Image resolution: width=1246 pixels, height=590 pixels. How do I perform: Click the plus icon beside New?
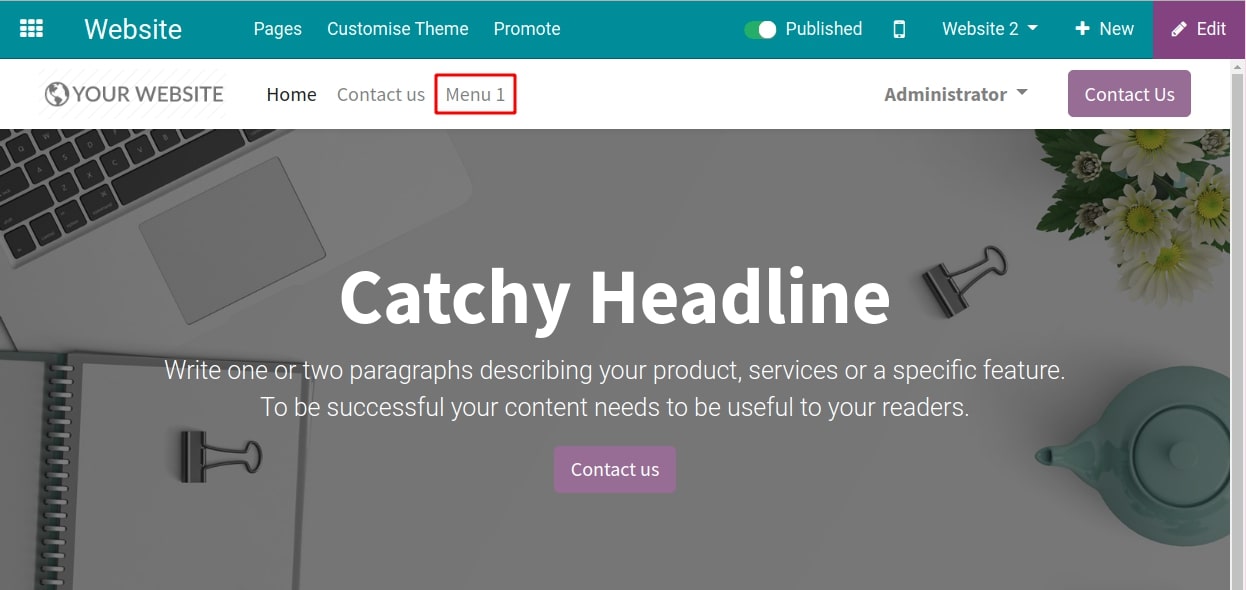(1082, 29)
